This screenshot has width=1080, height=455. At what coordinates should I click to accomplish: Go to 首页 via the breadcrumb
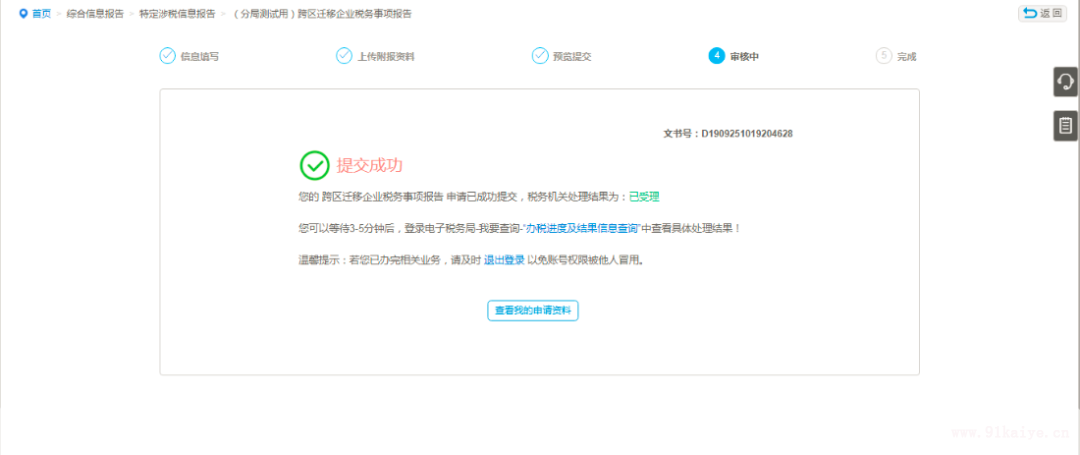[41, 14]
